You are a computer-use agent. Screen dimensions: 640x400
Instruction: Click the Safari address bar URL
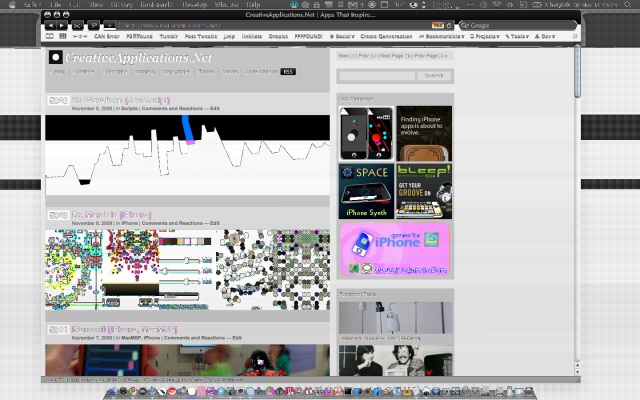172,25
